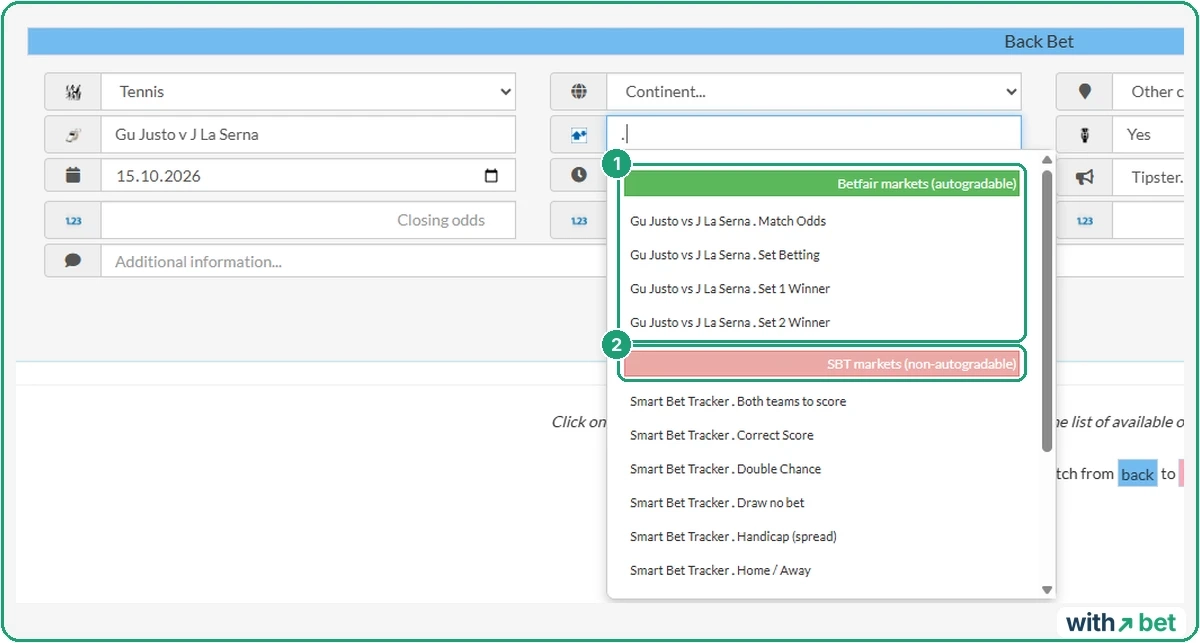Click the 123 icon below the clock icon
The width and height of the screenshot is (1200, 643).
pos(579,221)
